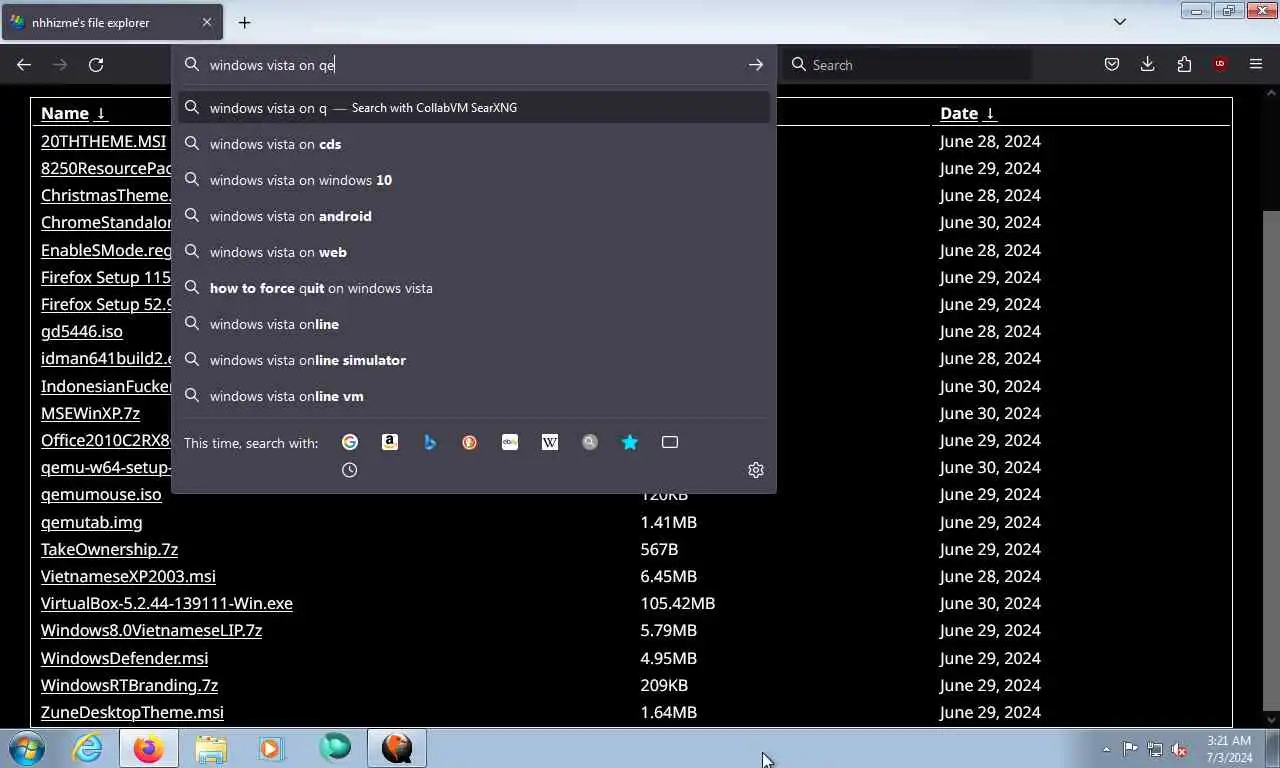Sort the list by Date column
This screenshot has width=1280, height=768.
click(x=968, y=113)
